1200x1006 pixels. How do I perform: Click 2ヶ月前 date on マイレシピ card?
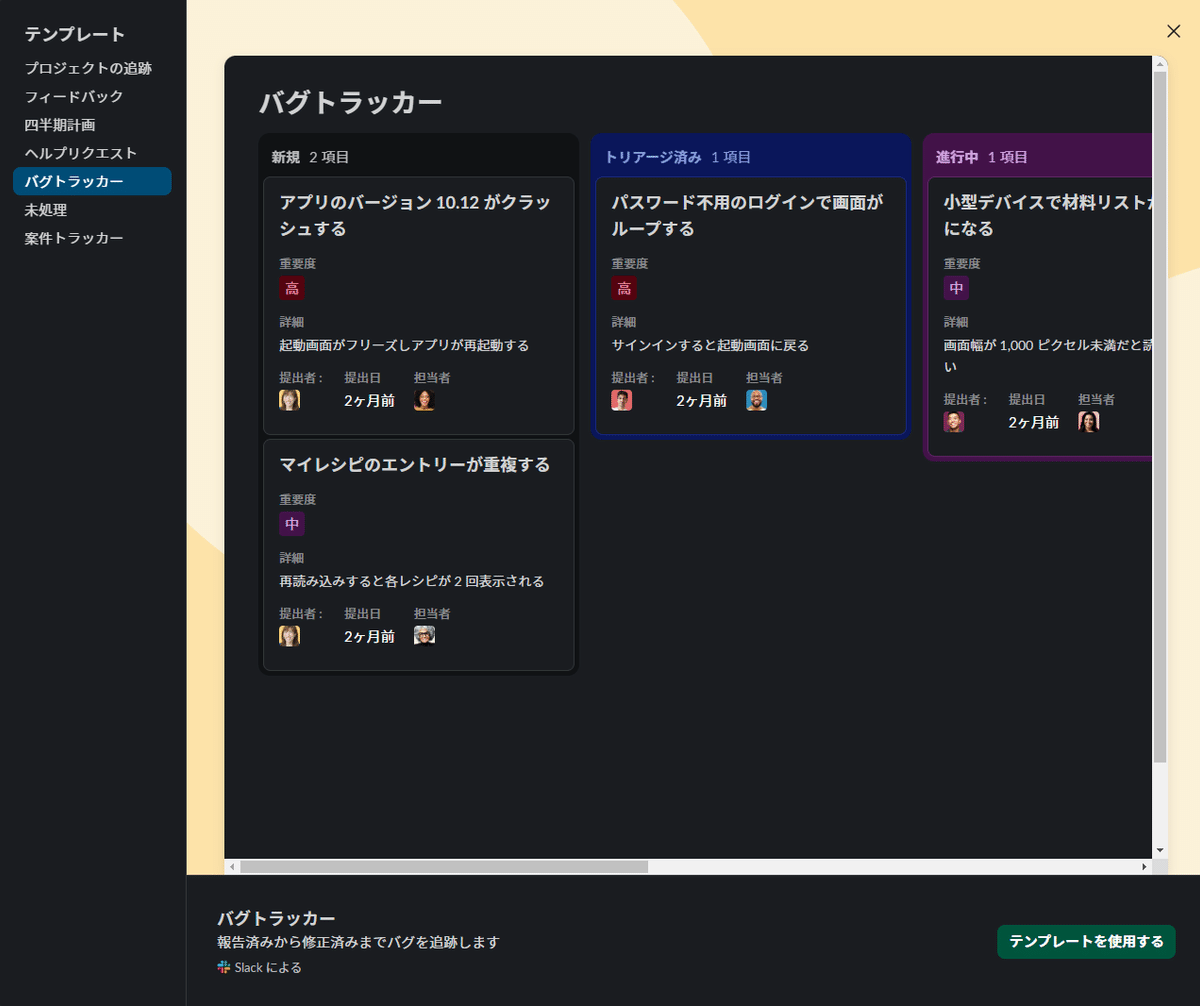(369, 636)
